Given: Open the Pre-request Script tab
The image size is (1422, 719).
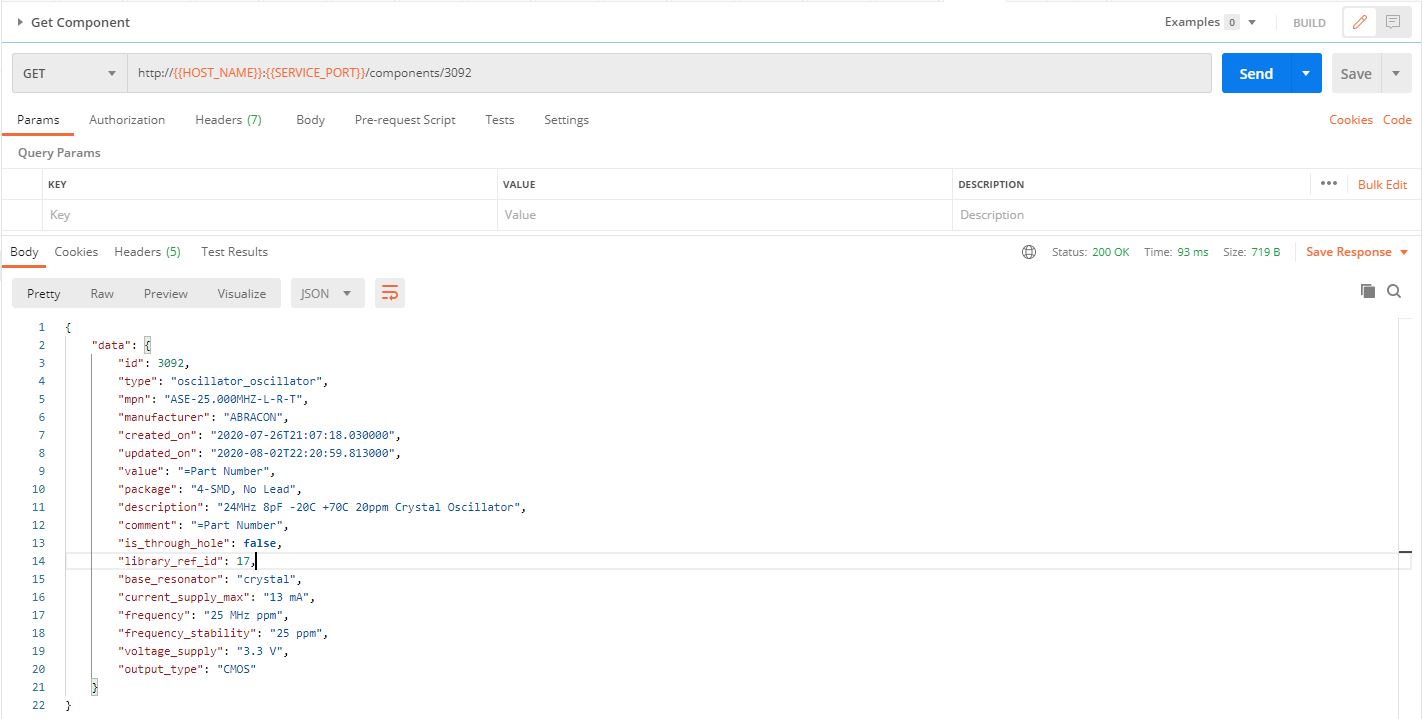Looking at the screenshot, I should [405, 120].
